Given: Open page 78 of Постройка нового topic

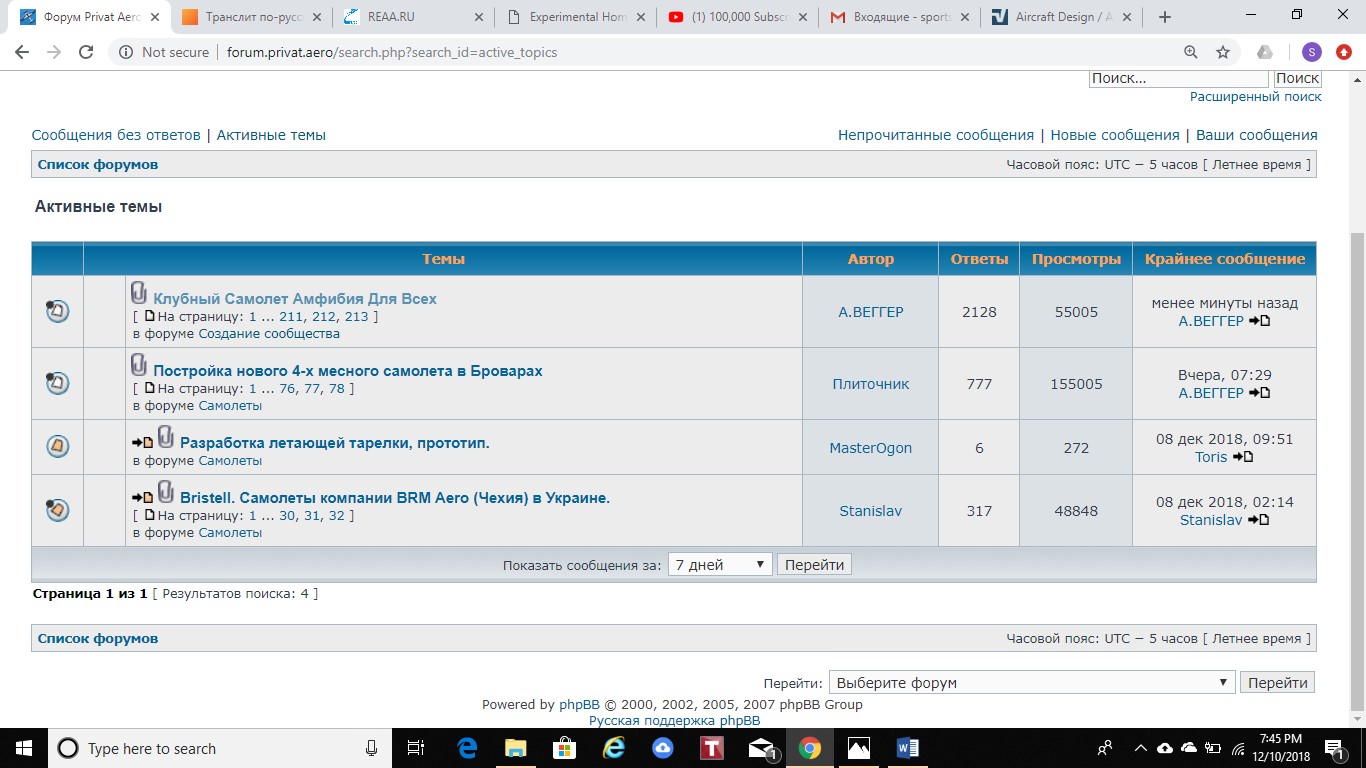Looking at the screenshot, I should coord(337,389).
